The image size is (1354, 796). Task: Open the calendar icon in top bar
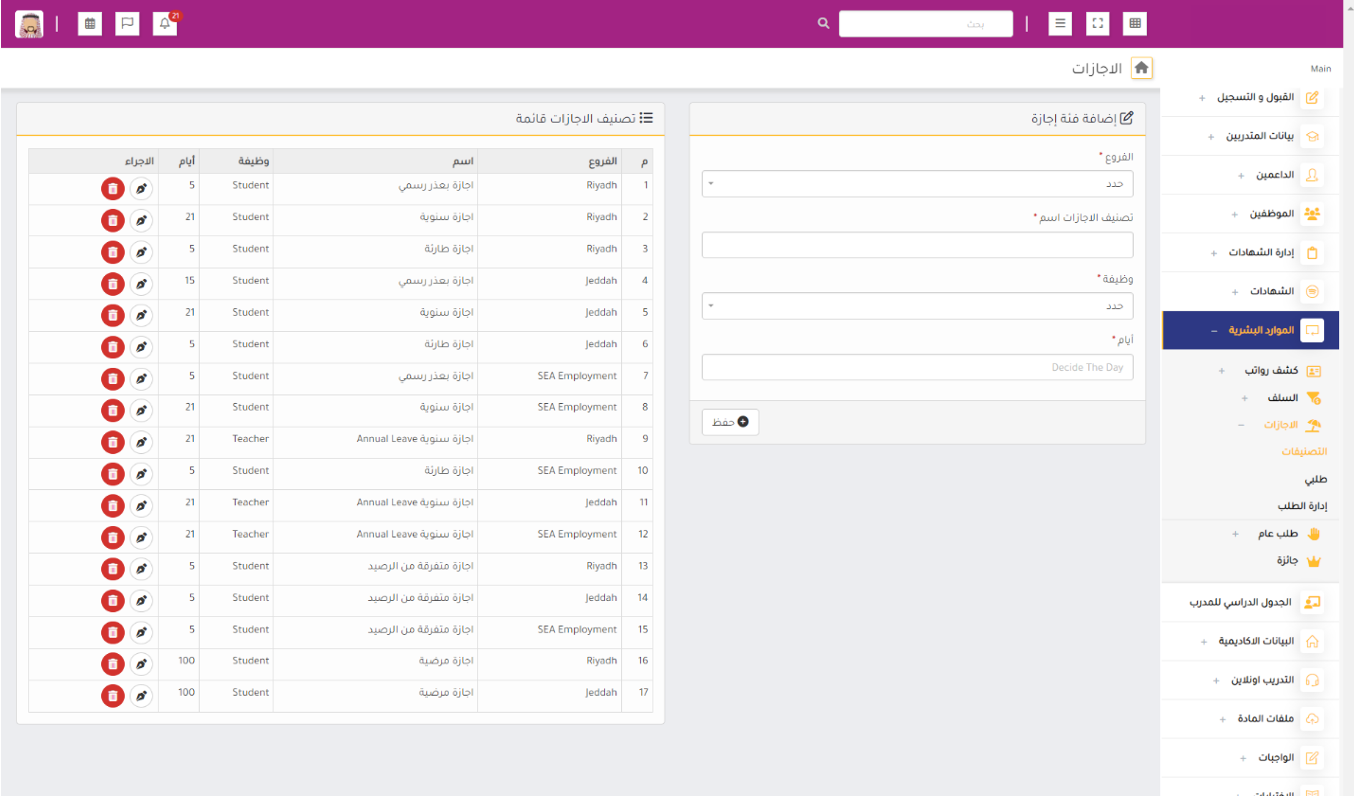pos(90,24)
